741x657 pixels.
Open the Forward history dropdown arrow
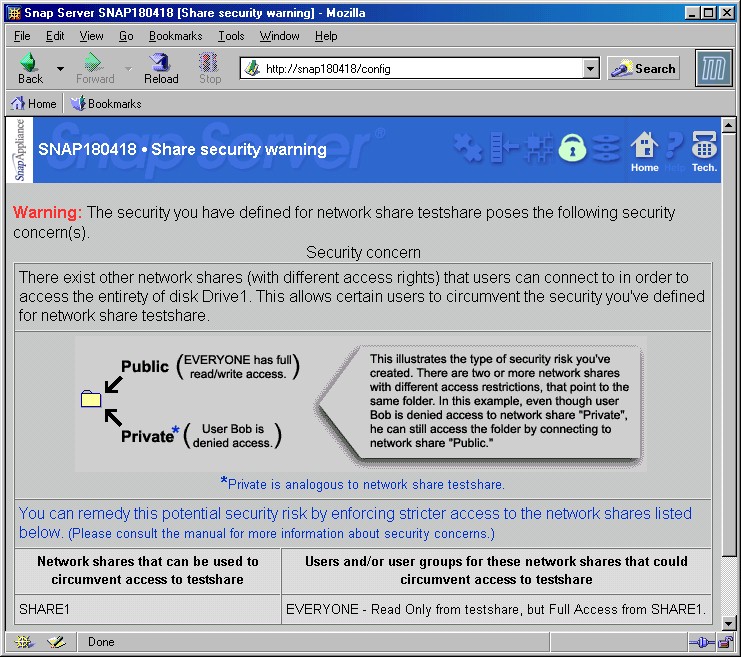click(128, 69)
